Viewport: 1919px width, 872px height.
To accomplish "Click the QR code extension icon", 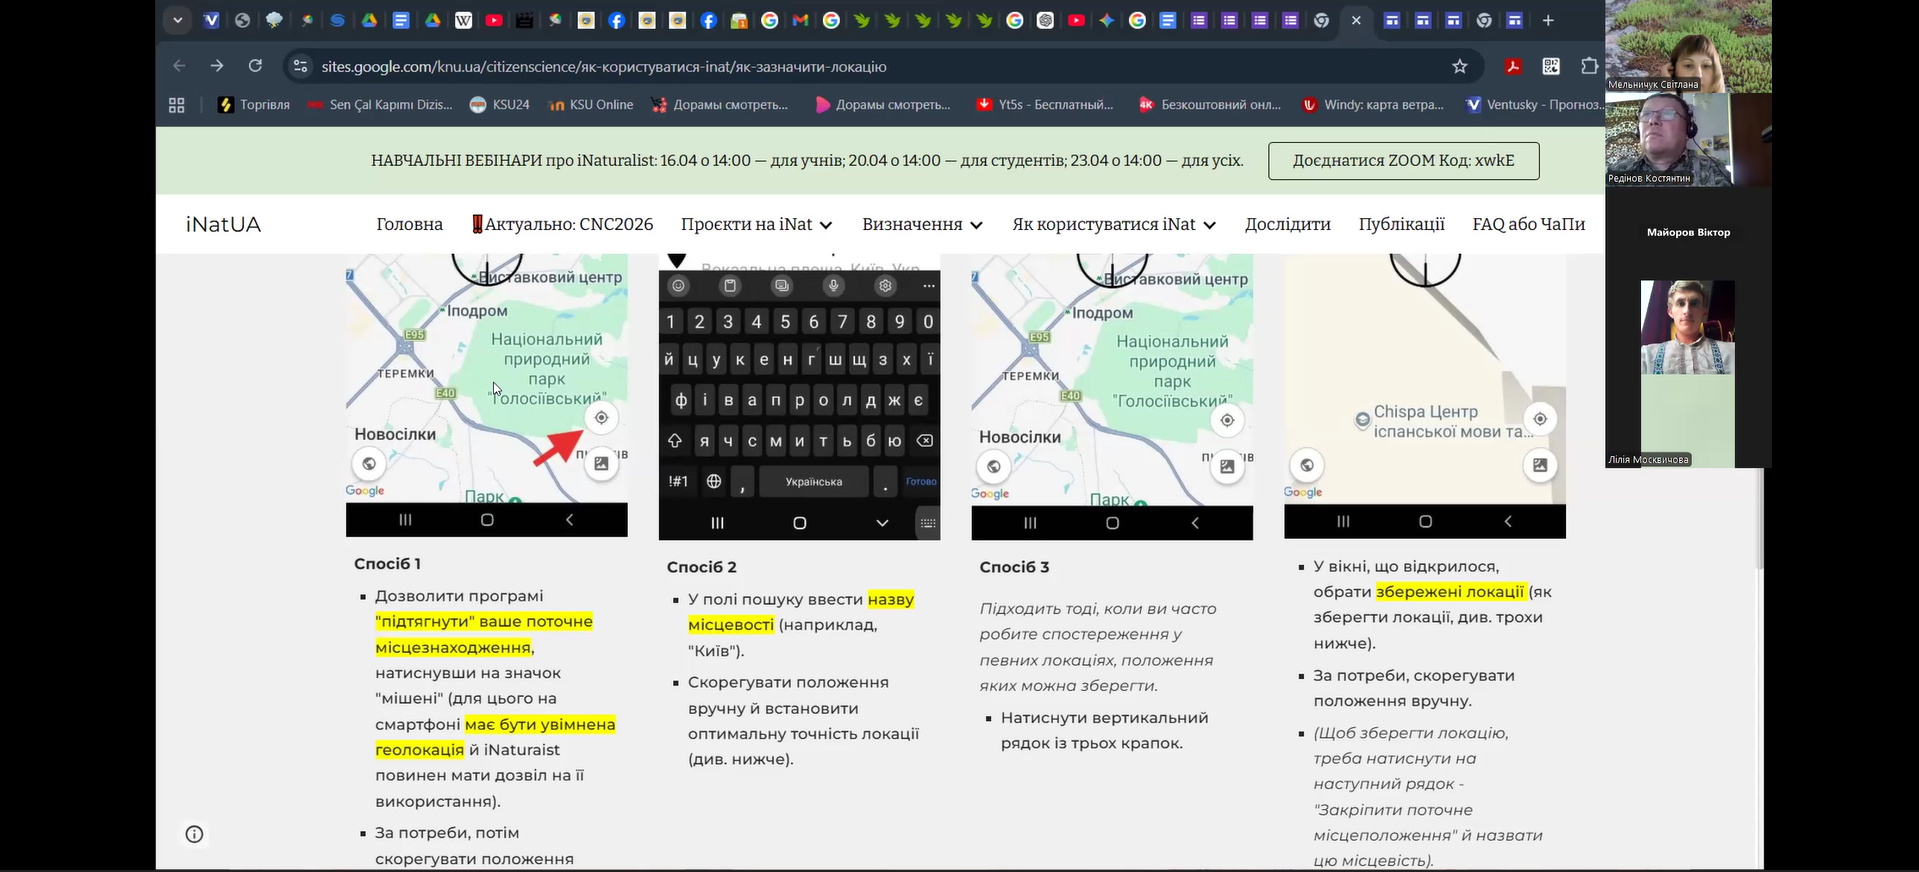I will pyautogui.click(x=1551, y=66).
